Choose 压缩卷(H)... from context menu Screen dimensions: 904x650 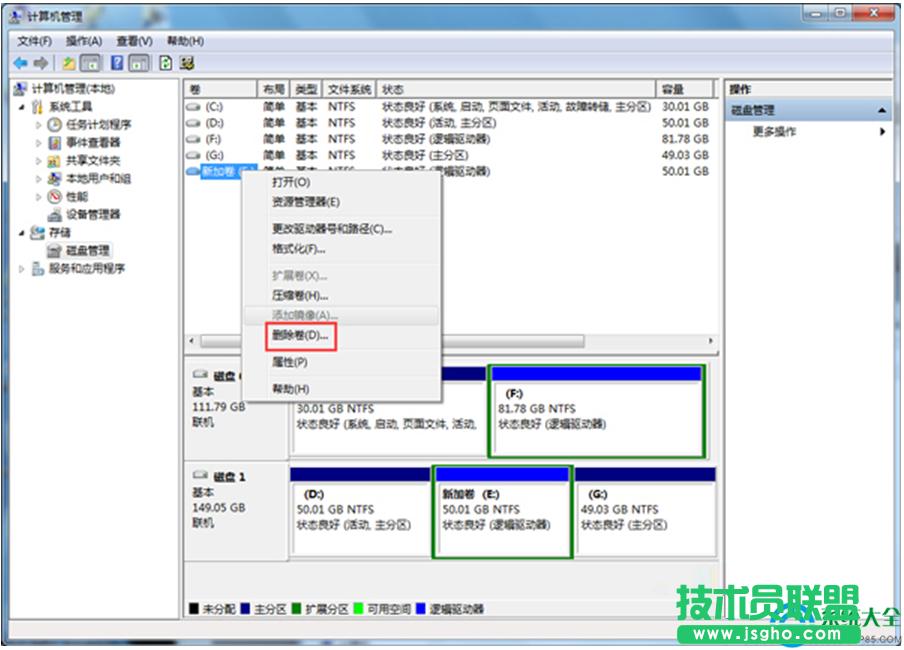(341, 295)
